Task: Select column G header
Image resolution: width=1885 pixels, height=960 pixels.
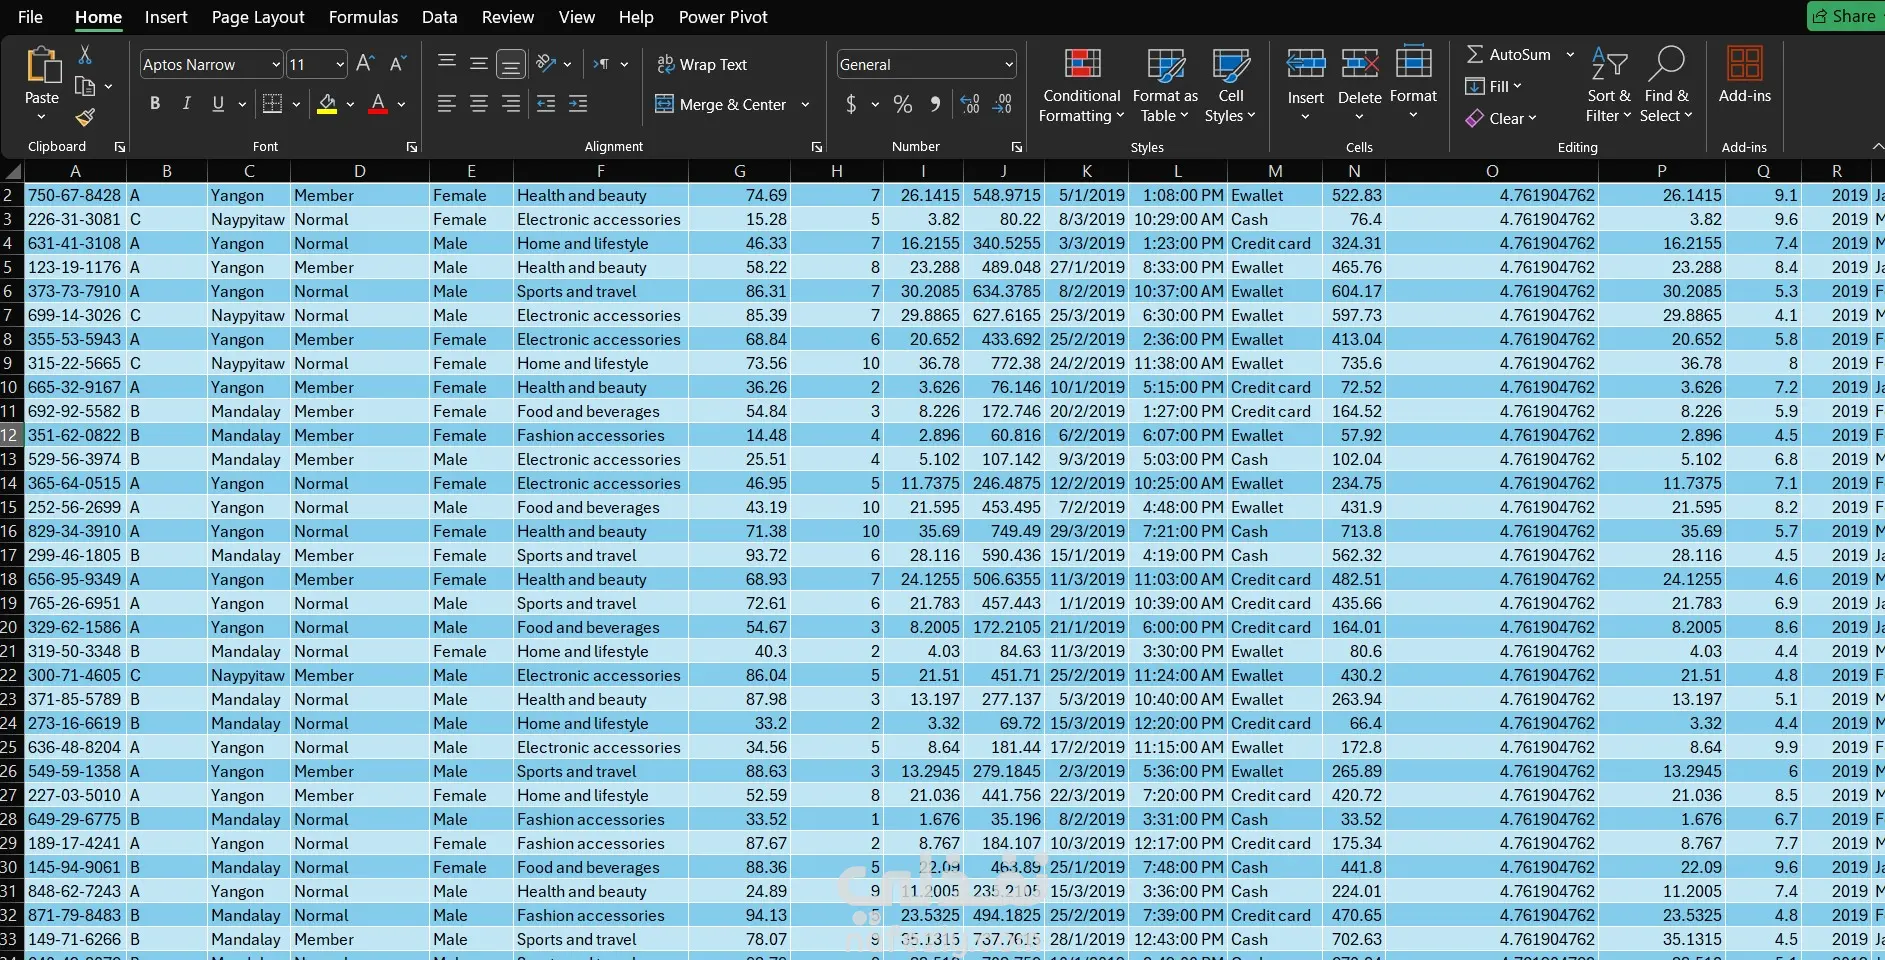Action: pos(739,171)
